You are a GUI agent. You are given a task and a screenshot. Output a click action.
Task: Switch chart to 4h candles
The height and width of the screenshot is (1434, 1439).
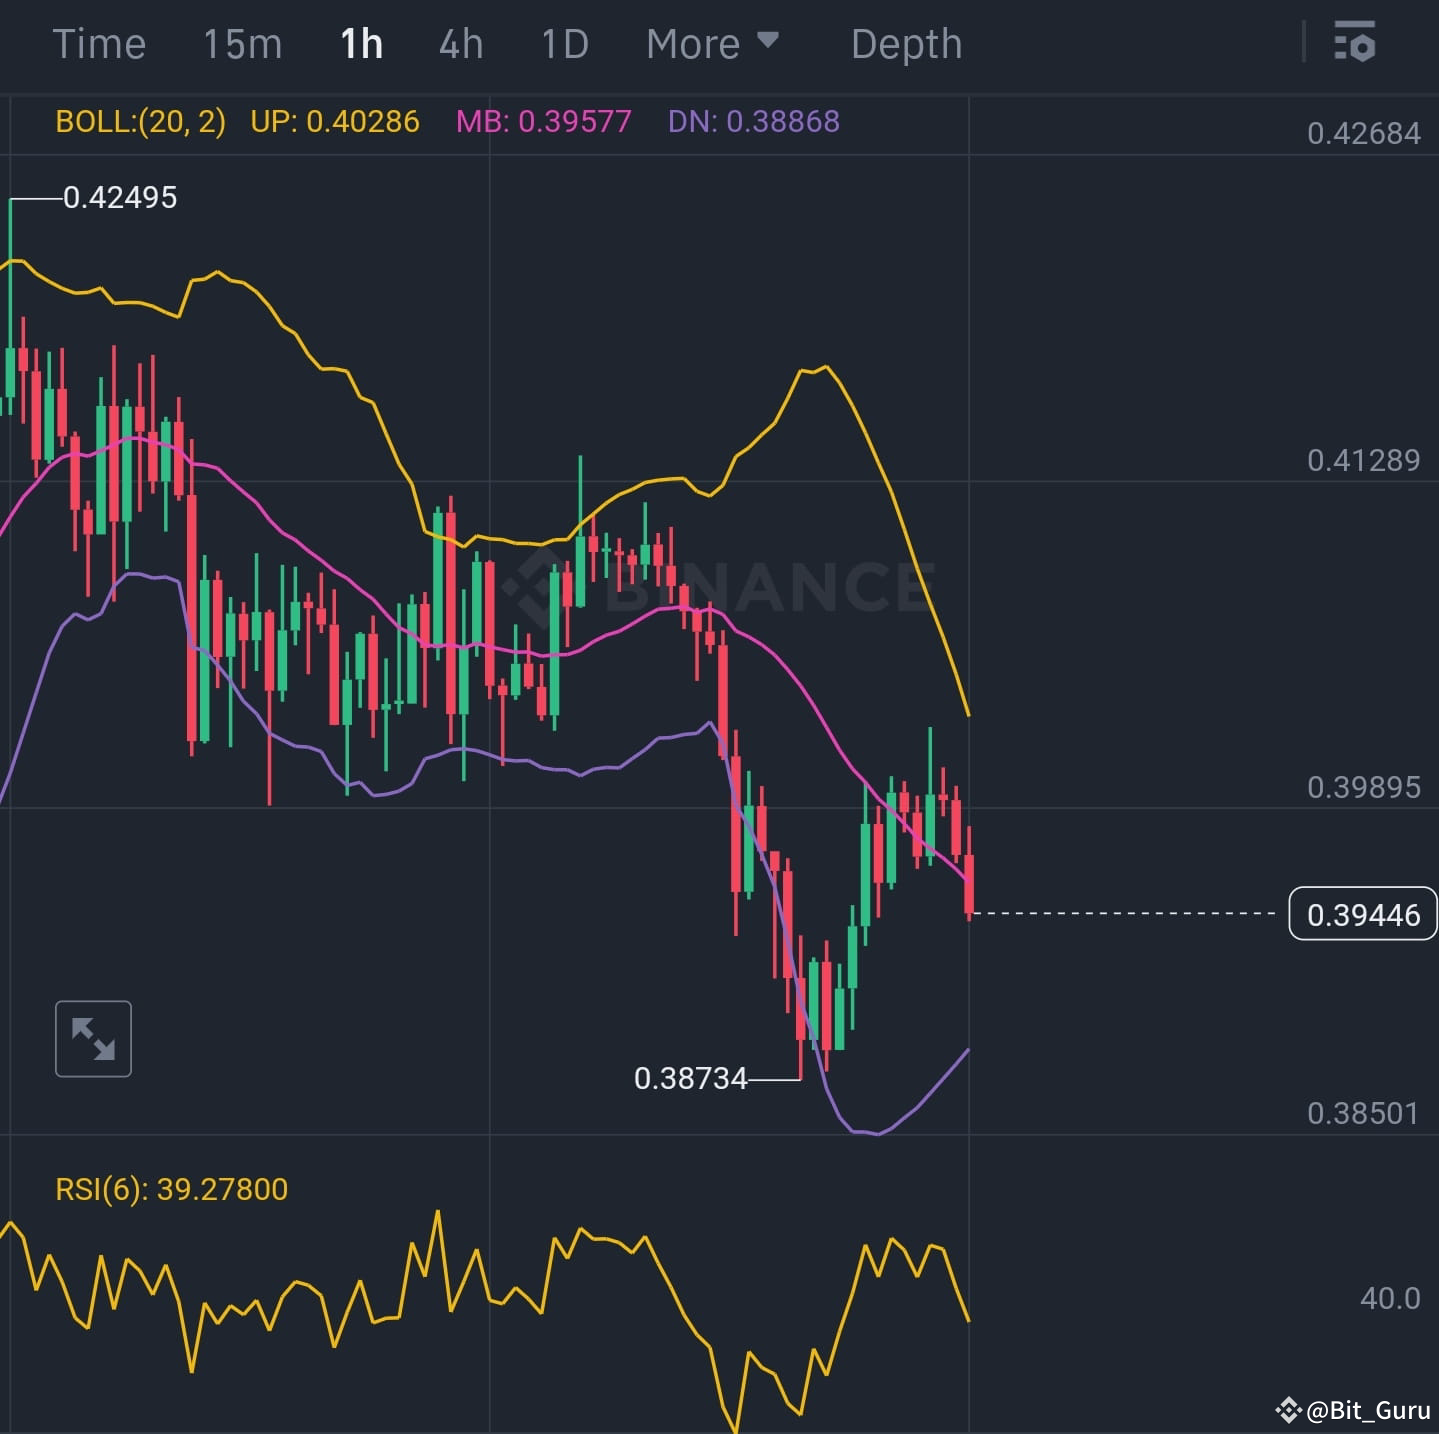coord(459,44)
